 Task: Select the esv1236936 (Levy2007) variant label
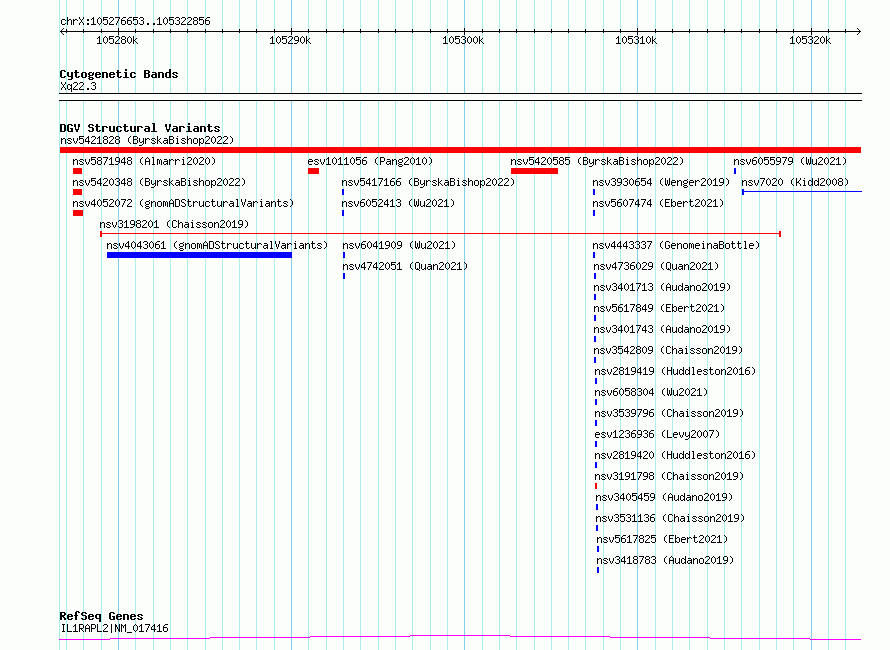657,434
